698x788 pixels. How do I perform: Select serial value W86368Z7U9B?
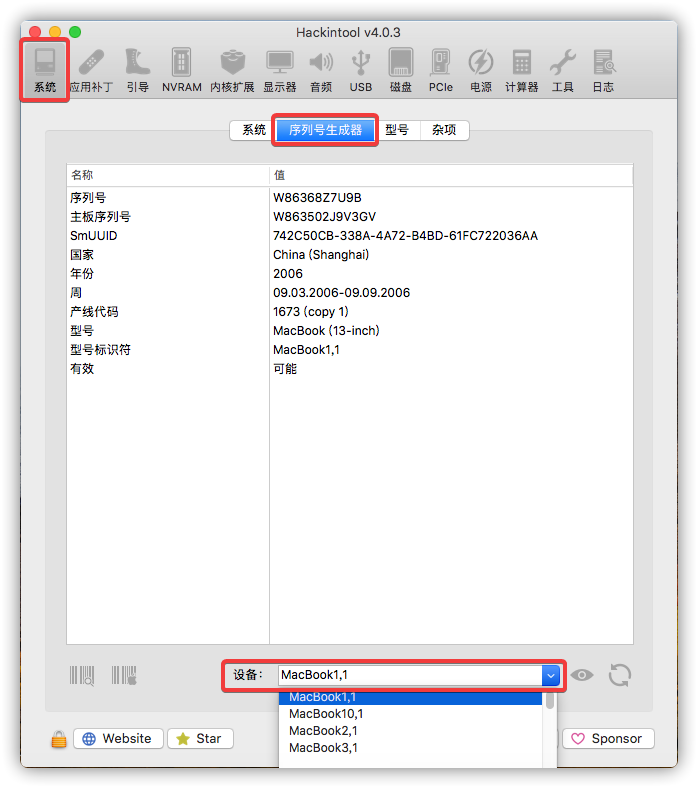tap(317, 198)
